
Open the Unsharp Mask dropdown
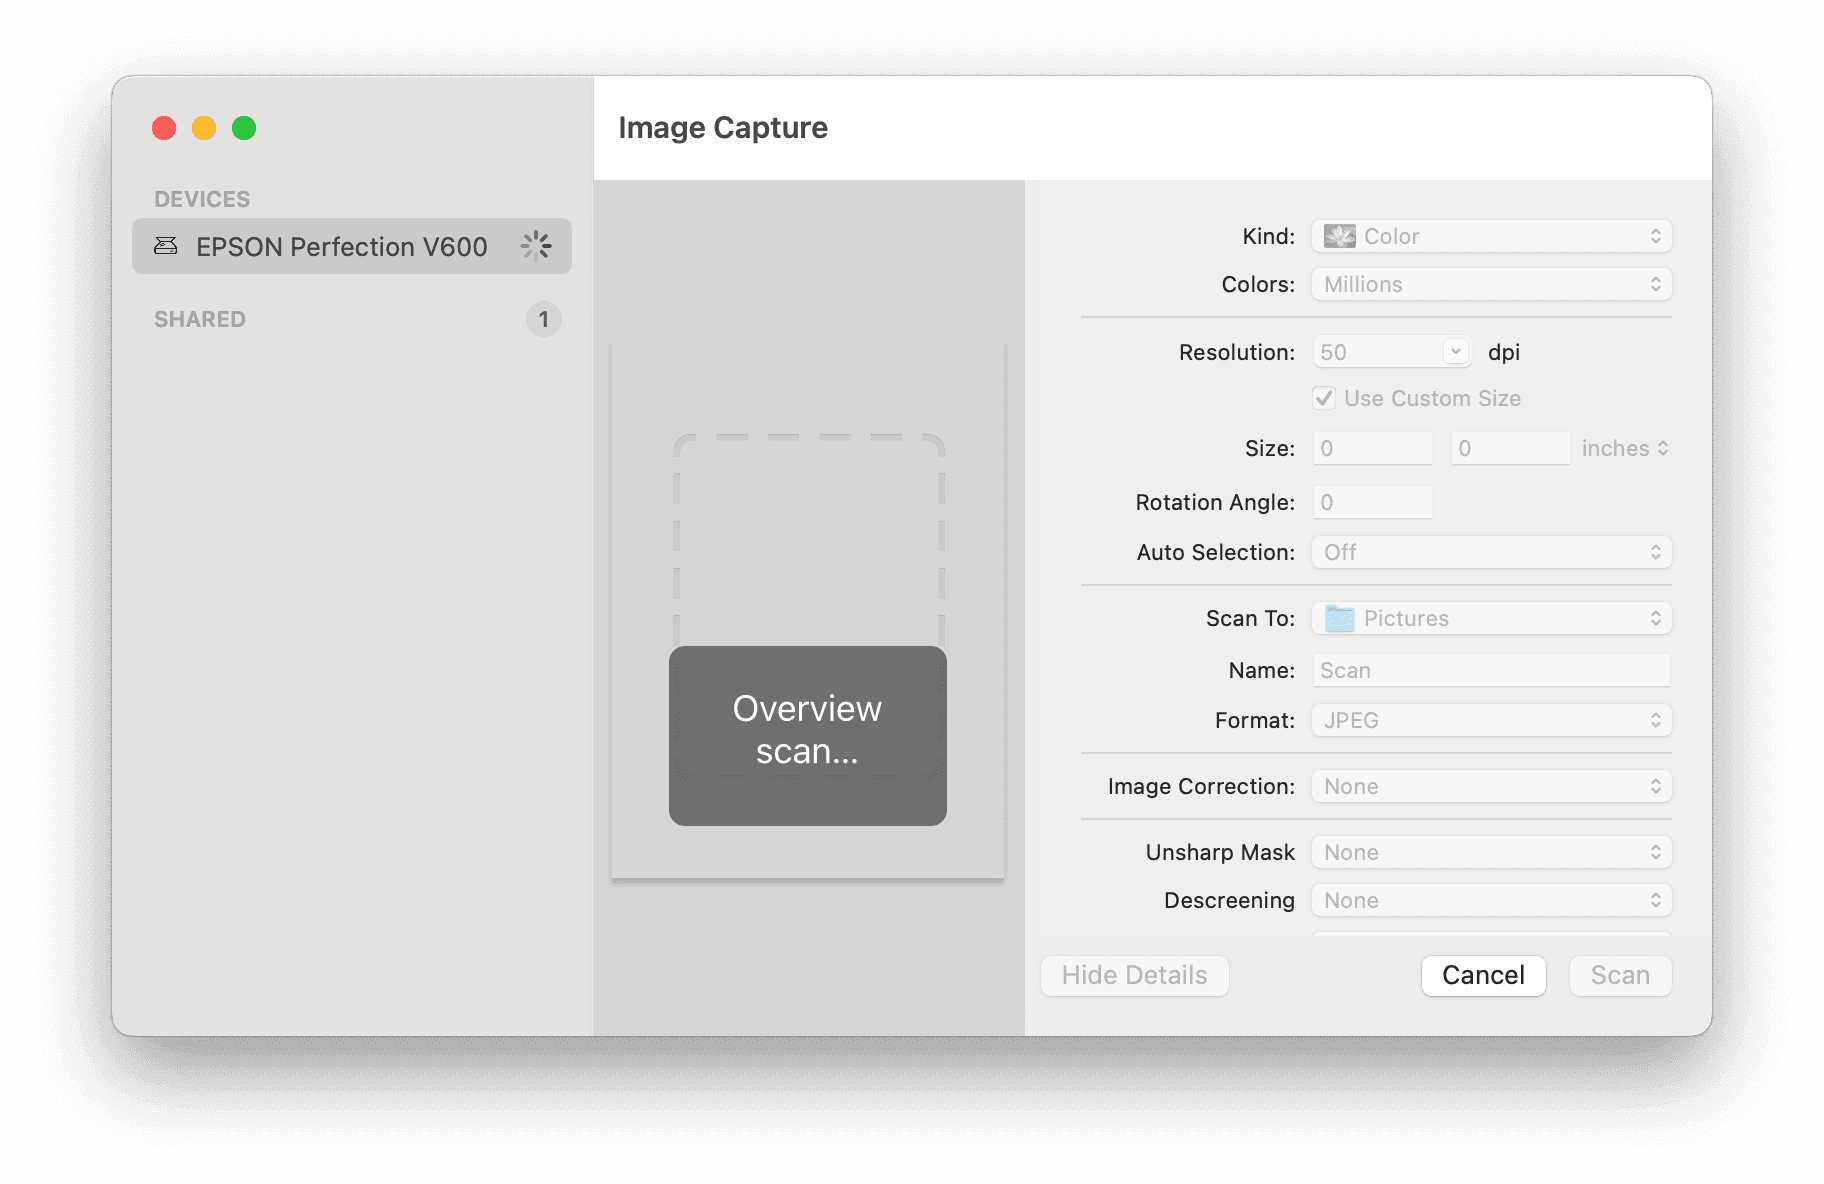pyautogui.click(x=1490, y=851)
